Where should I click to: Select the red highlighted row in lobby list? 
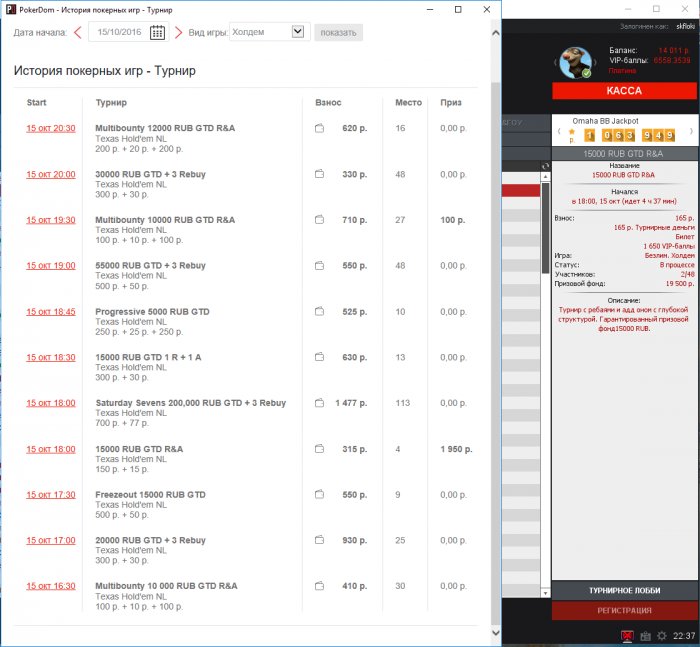pyautogui.click(x=521, y=191)
